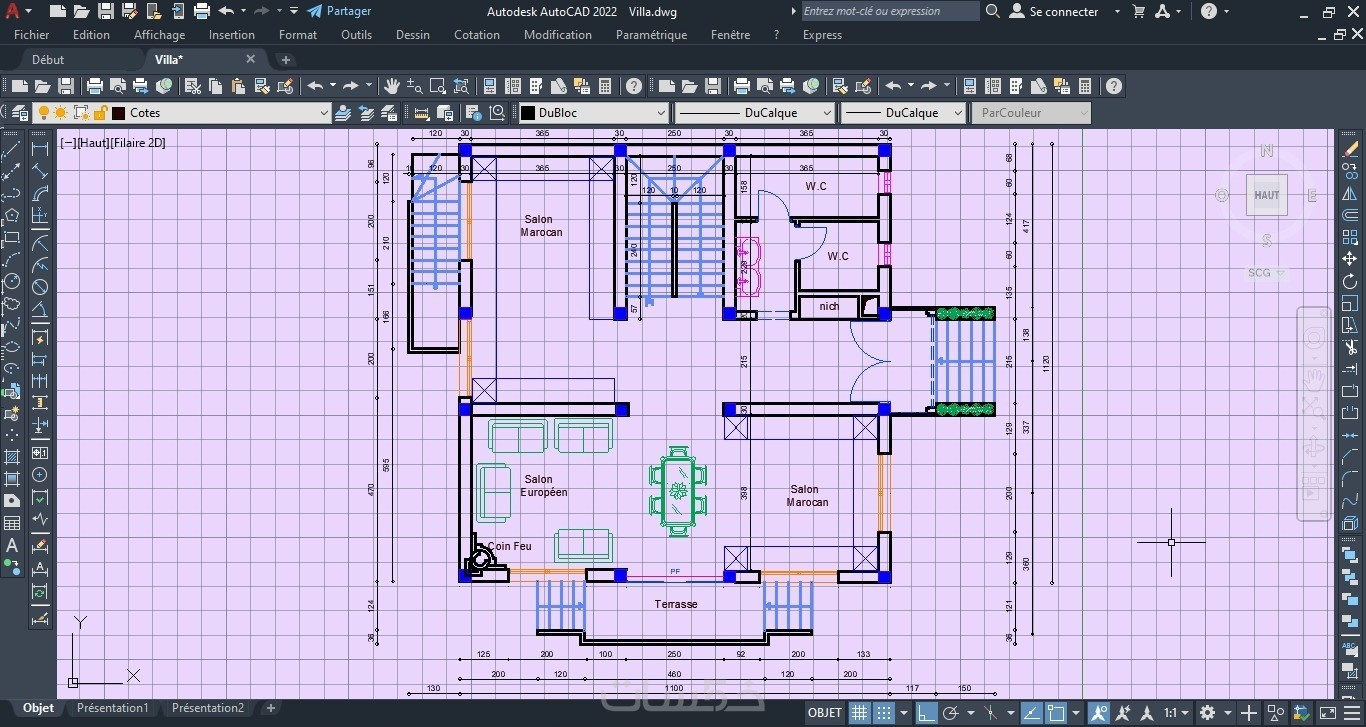Toggle the drawing grid display in the status bar
1366x727 pixels.
click(858, 713)
